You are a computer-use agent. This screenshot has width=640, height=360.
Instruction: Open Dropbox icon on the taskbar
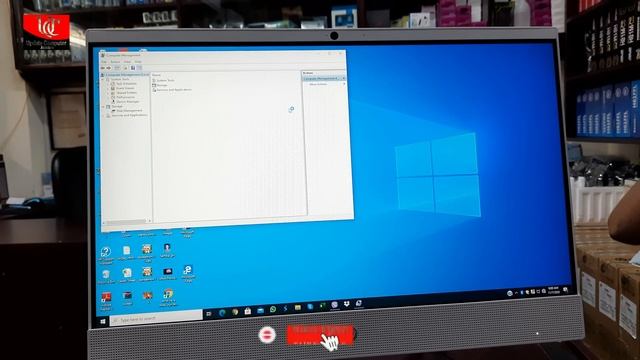(347, 304)
